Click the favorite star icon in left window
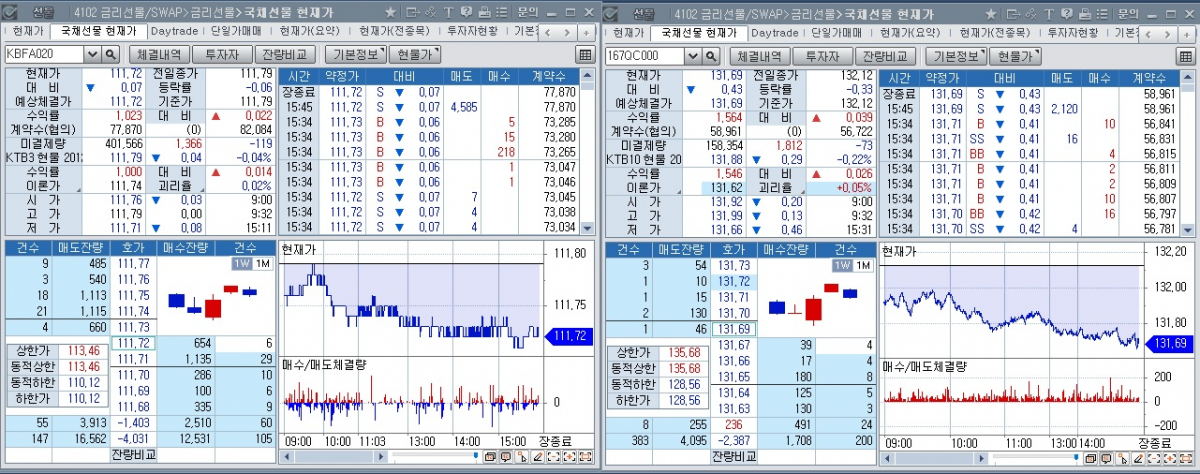 coord(390,12)
